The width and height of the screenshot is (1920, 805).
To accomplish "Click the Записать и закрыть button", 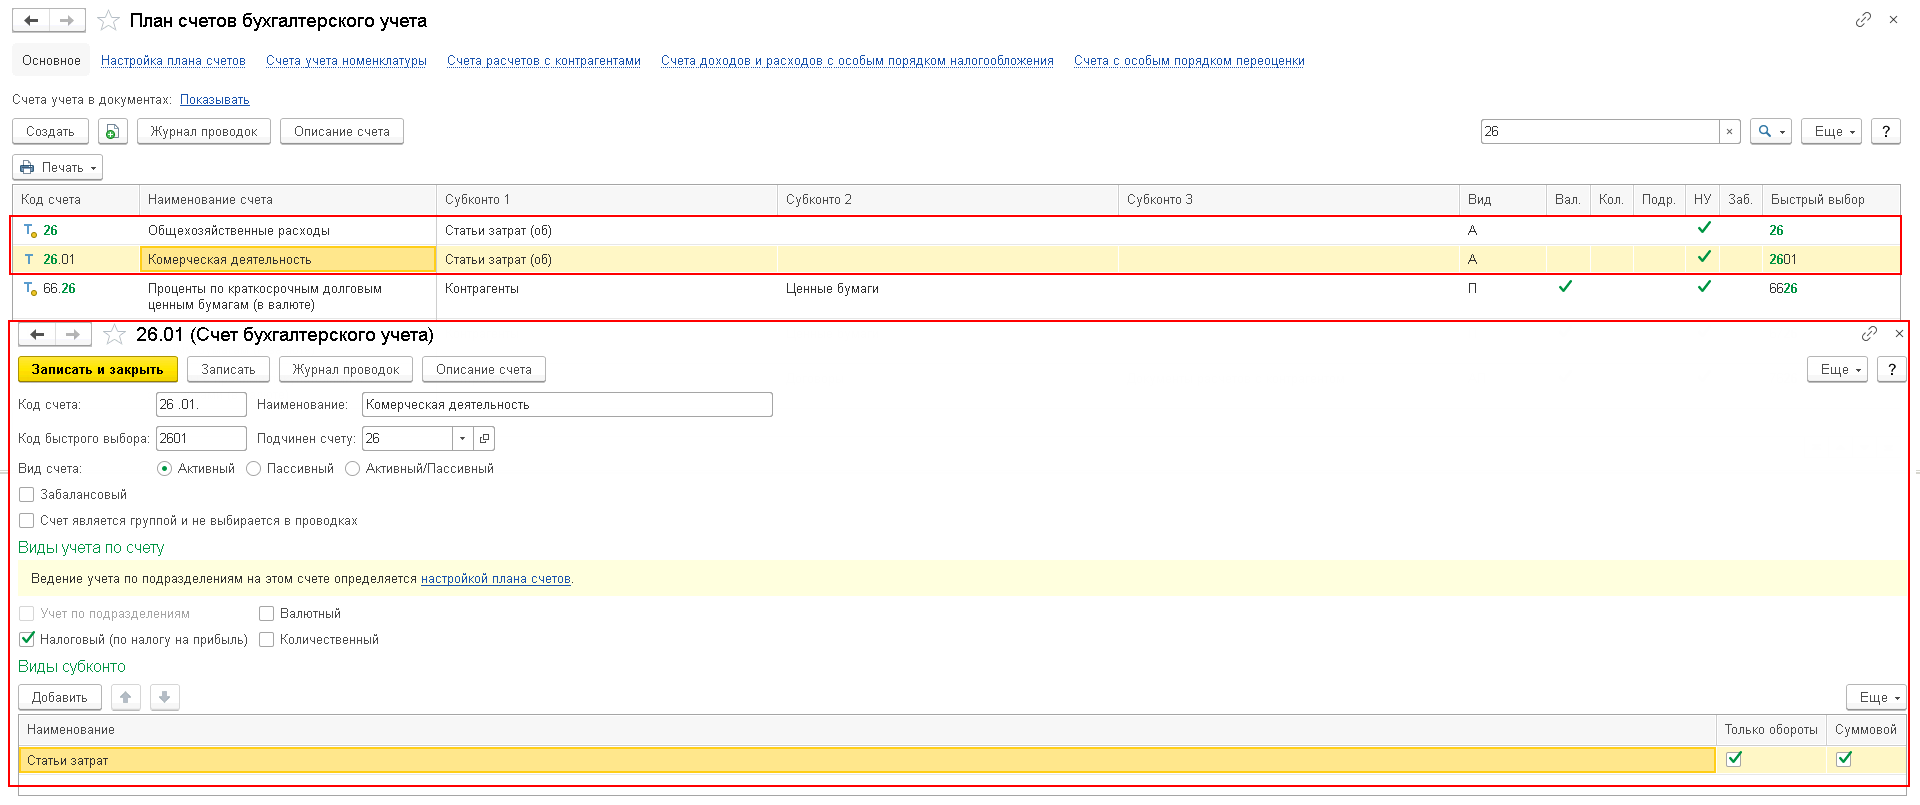I will point(98,370).
